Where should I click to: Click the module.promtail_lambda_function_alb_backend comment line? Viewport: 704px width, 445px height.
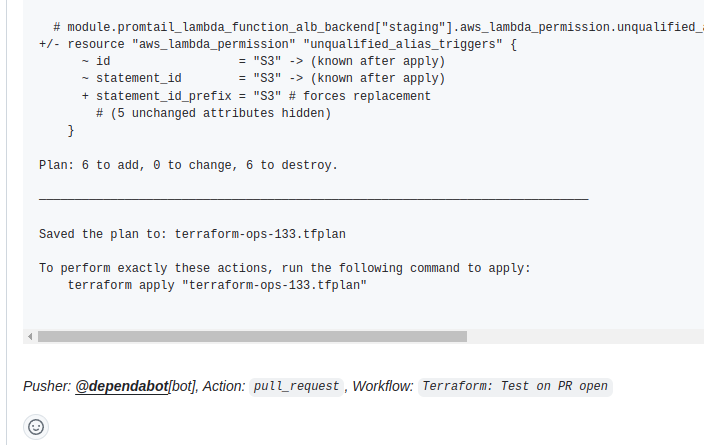pyautogui.click(x=378, y=27)
